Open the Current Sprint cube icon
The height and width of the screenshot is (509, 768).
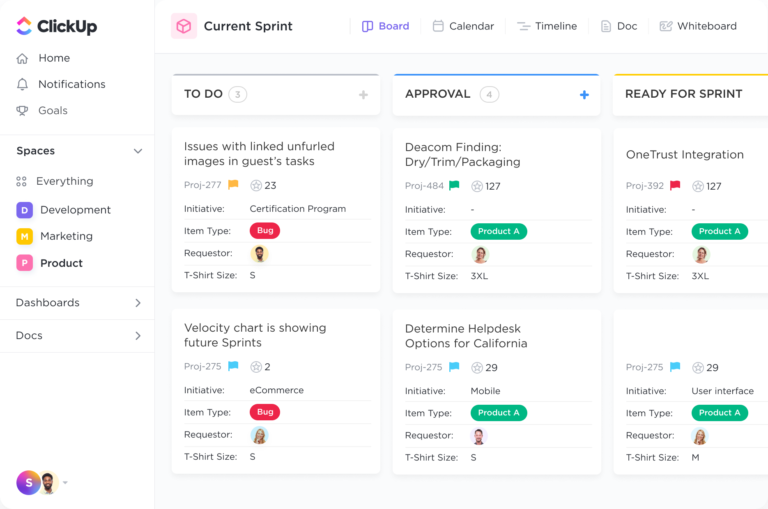(x=184, y=26)
